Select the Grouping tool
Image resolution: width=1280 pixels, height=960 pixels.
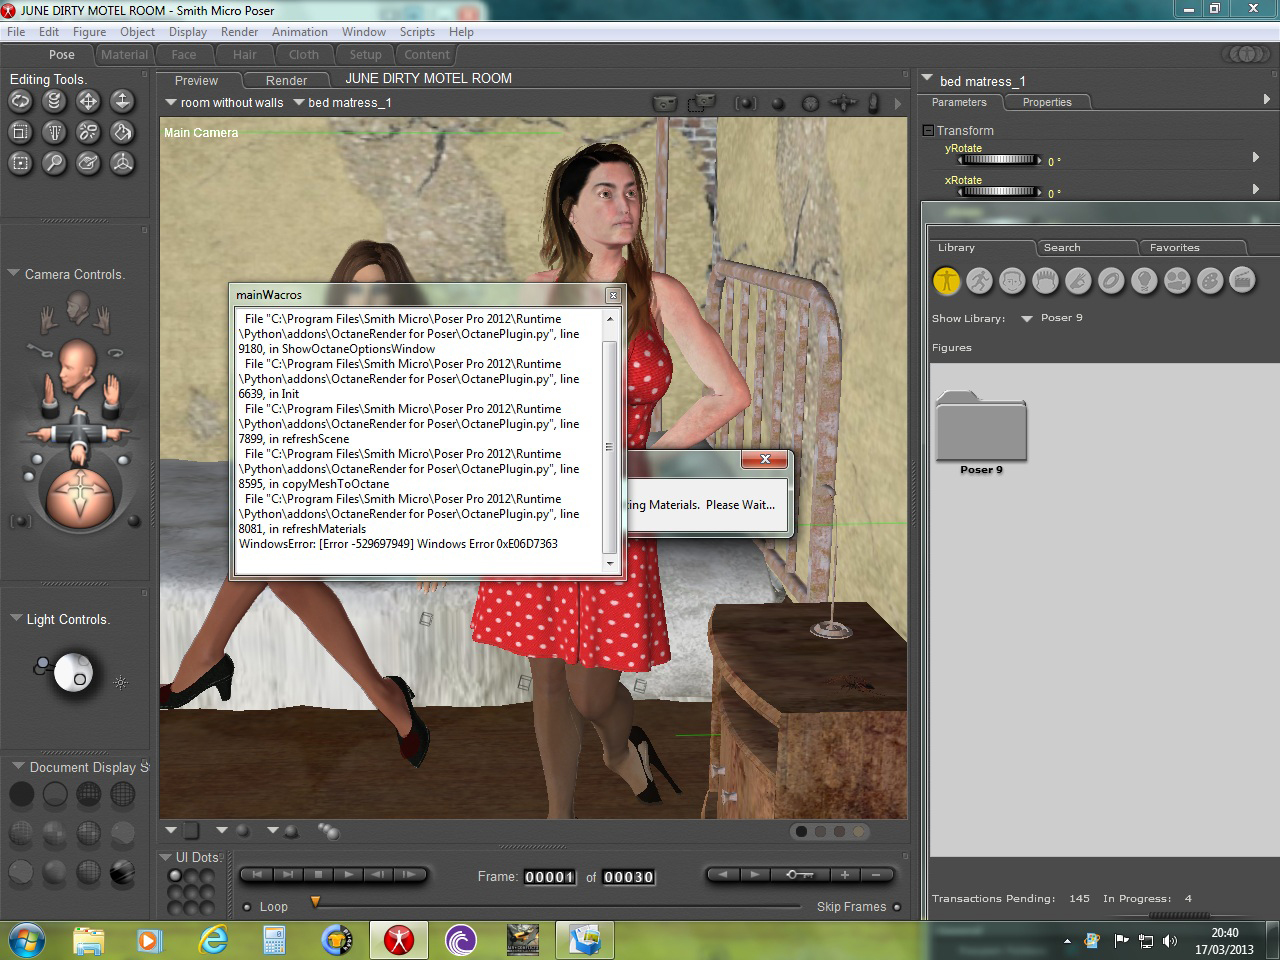[20, 163]
